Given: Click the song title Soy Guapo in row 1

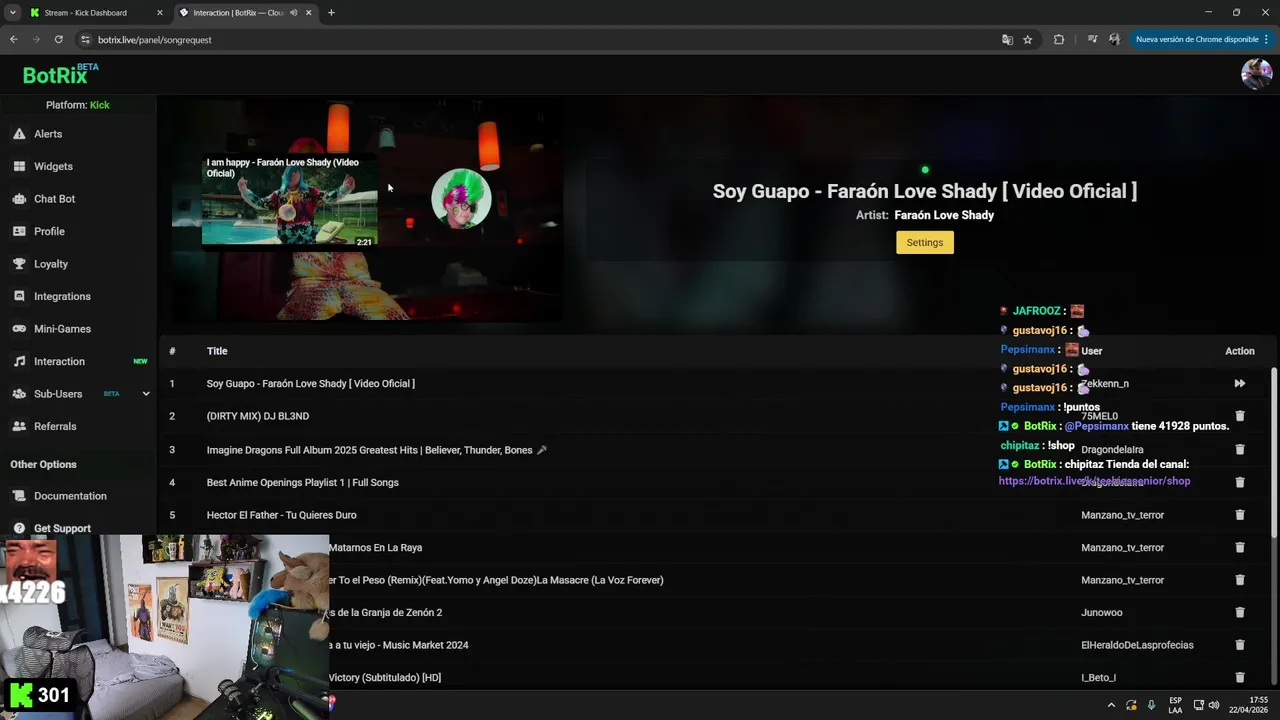Looking at the screenshot, I should 310,383.
